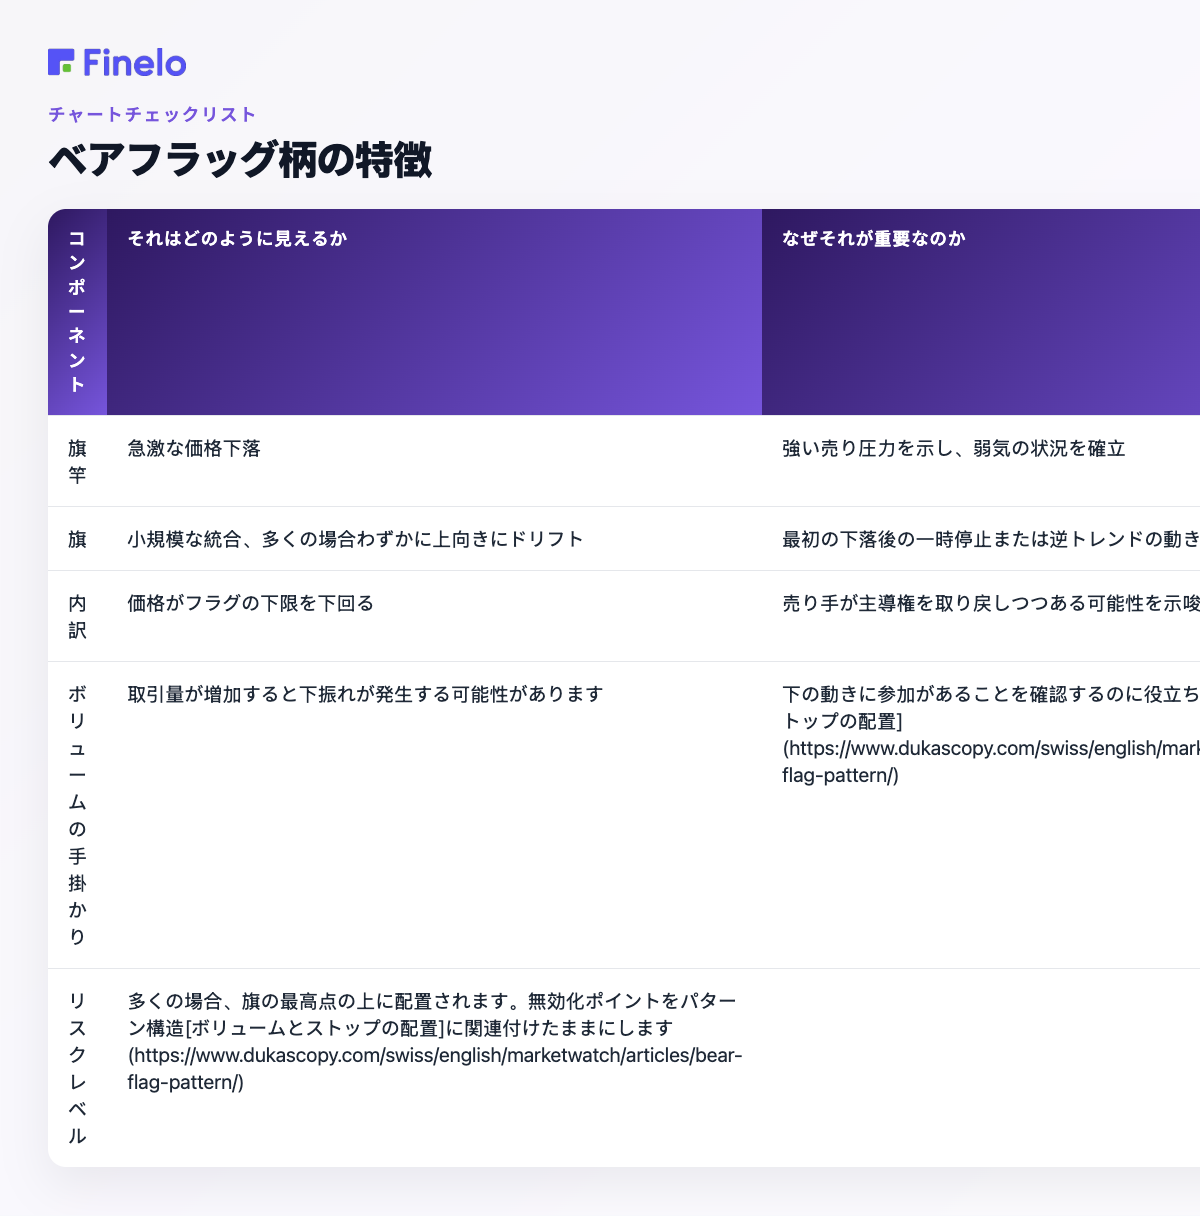Select the ボリュームの手掛かり row label
1200x1216 pixels.
[77, 815]
